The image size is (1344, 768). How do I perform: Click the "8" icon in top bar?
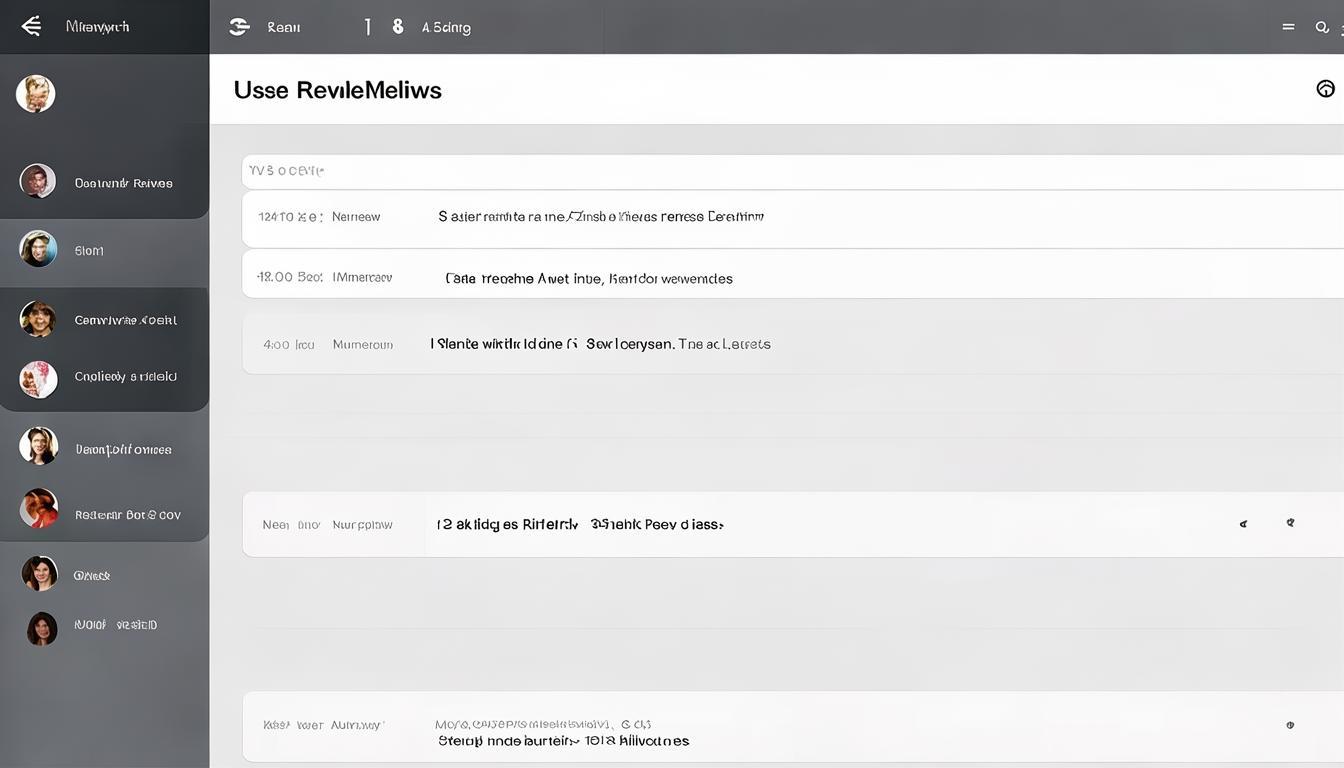coord(398,27)
